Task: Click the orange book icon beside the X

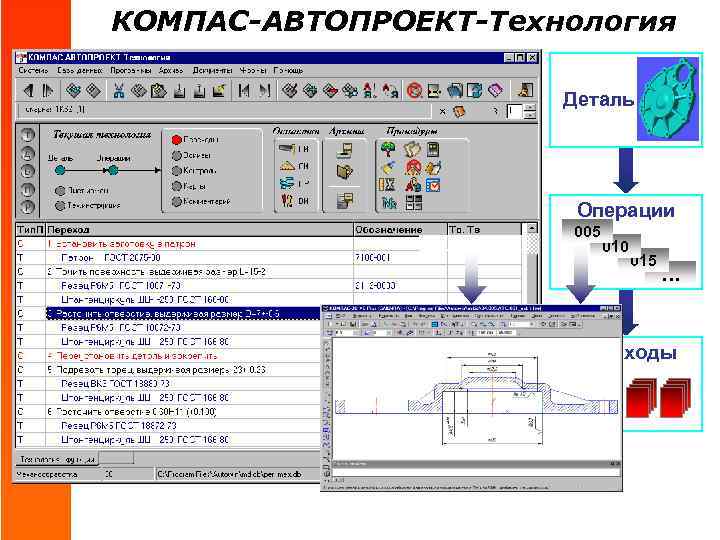Action: coord(459,112)
